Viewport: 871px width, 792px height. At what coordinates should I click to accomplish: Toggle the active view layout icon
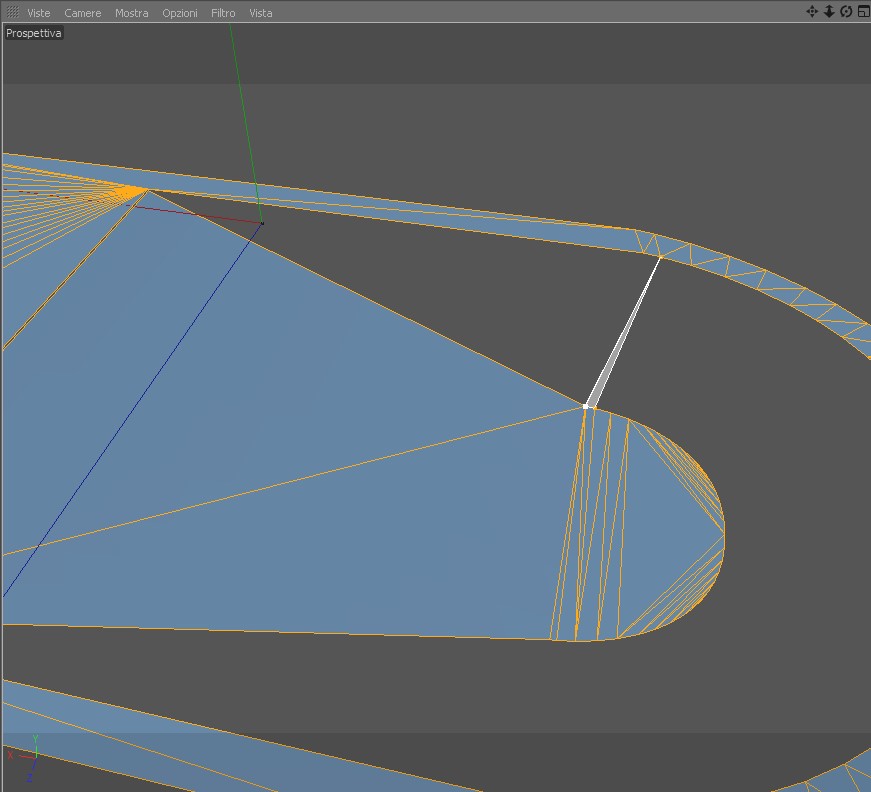click(863, 12)
